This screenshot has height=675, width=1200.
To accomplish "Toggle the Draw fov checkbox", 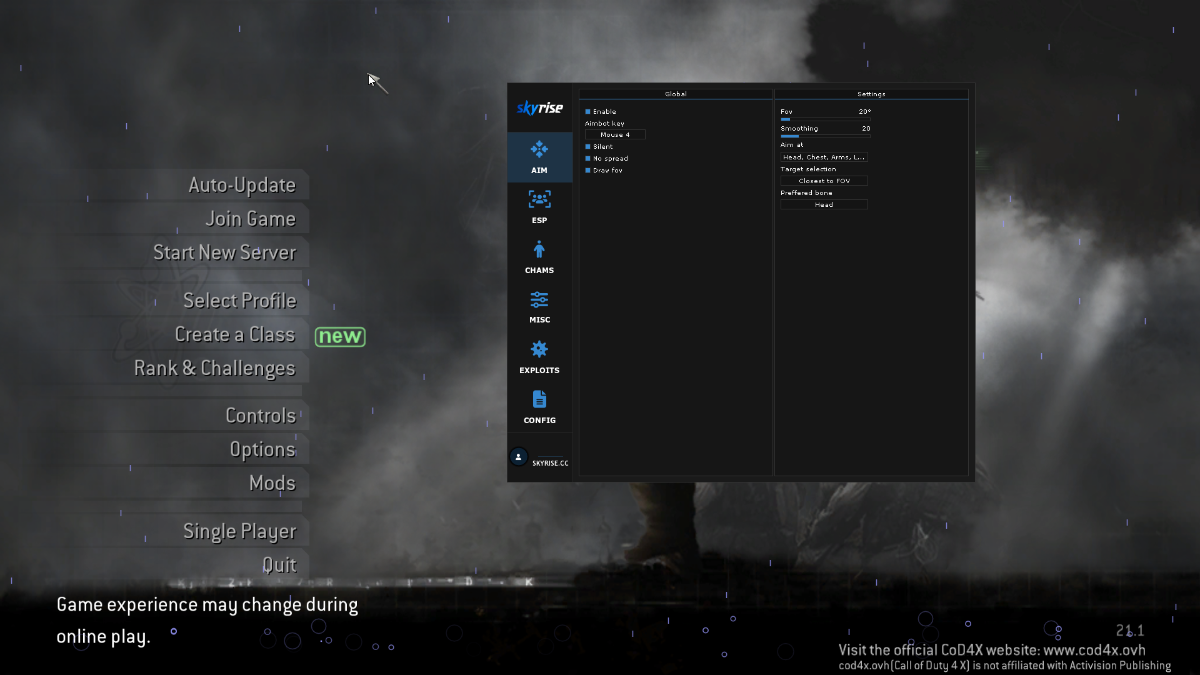I will pyautogui.click(x=588, y=171).
